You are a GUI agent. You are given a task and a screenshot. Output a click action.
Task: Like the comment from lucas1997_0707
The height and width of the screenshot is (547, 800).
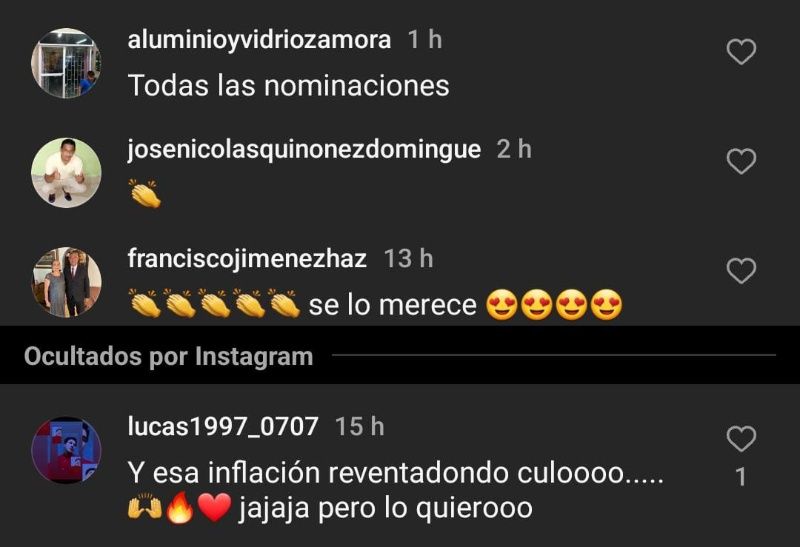741,439
